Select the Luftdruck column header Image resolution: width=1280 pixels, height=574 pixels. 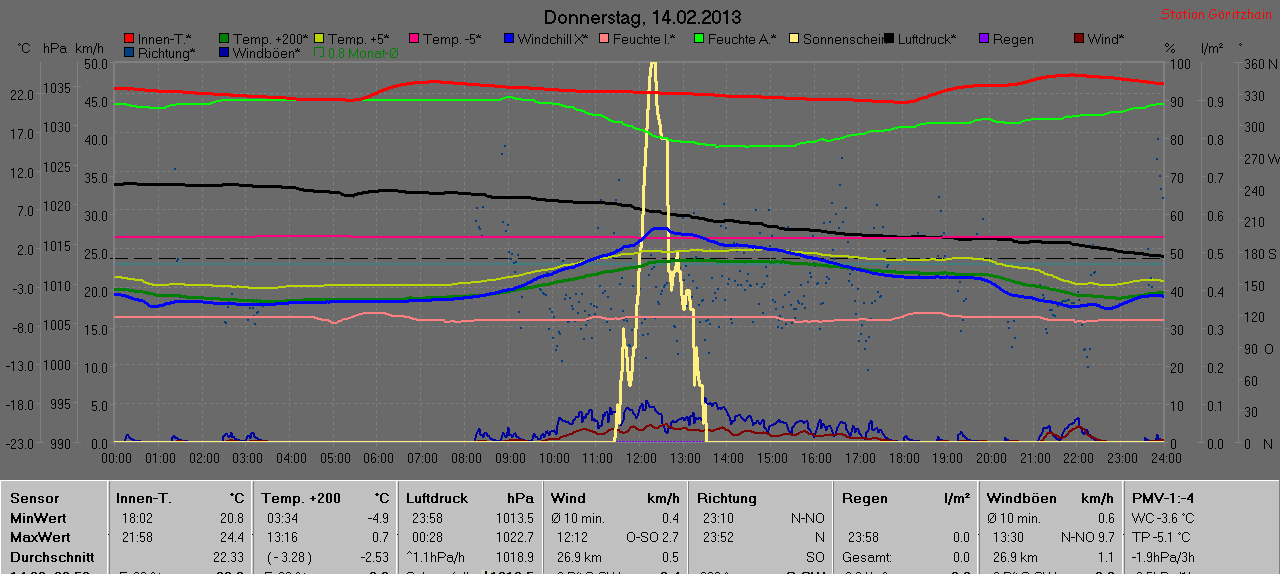tap(434, 498)
